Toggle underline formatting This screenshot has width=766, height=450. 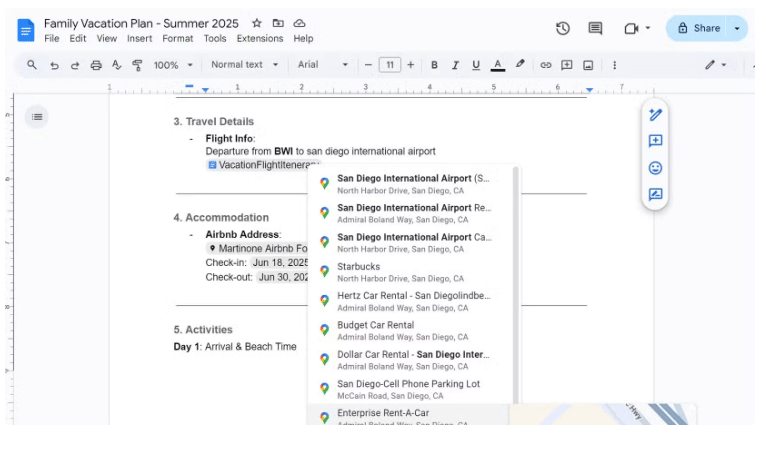tap(476, 65)
